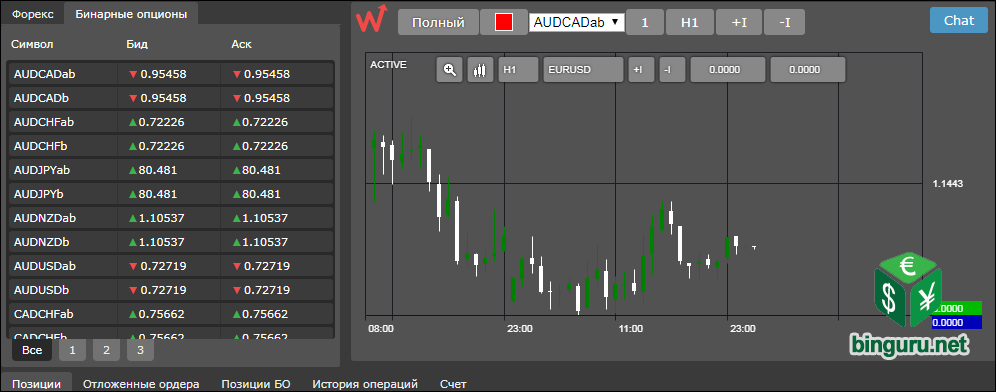
Task: Select the AUDCHFb symbol row
Action: (171, 146)
